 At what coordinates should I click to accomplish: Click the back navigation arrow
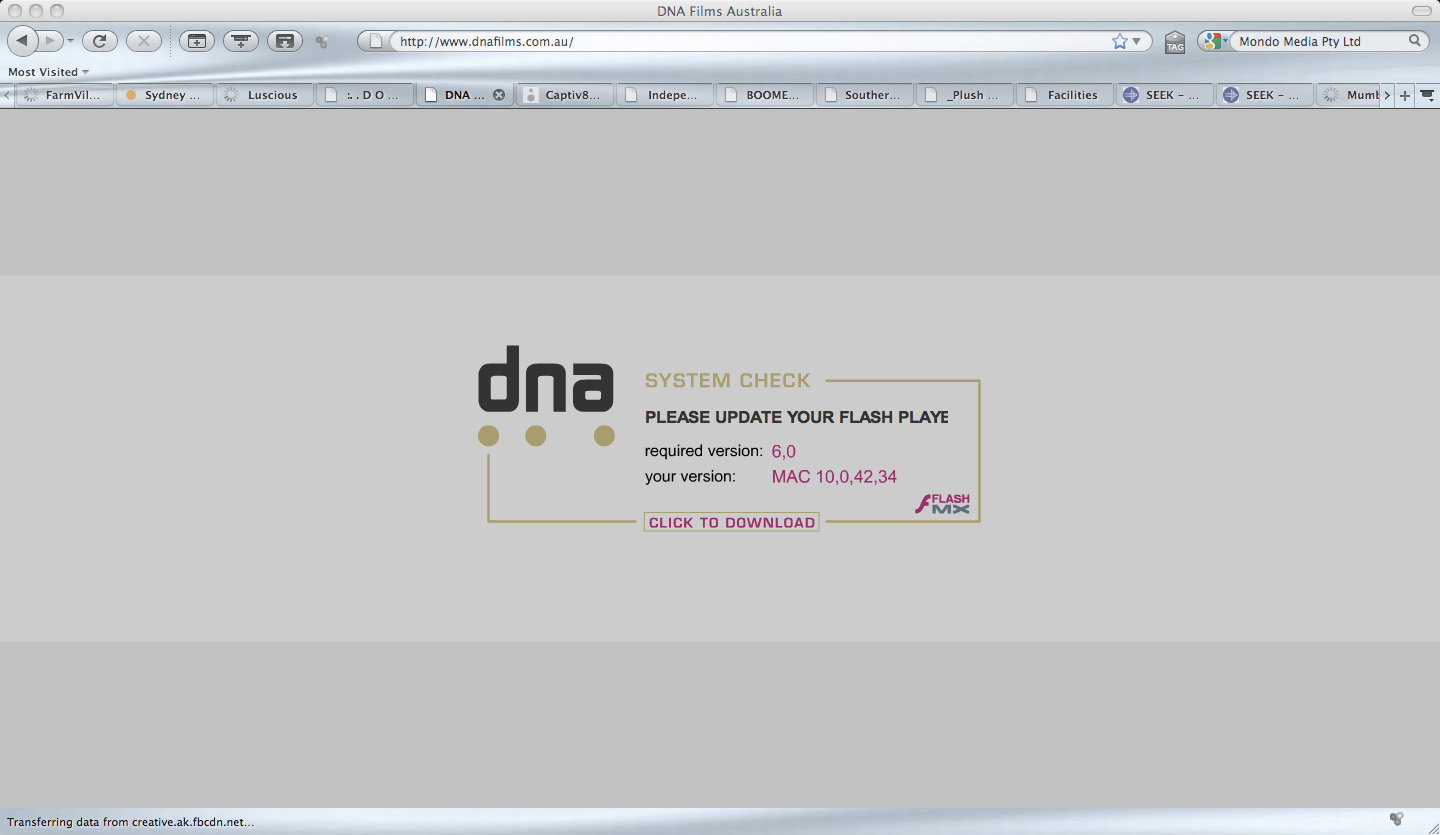tap(22, 41)
